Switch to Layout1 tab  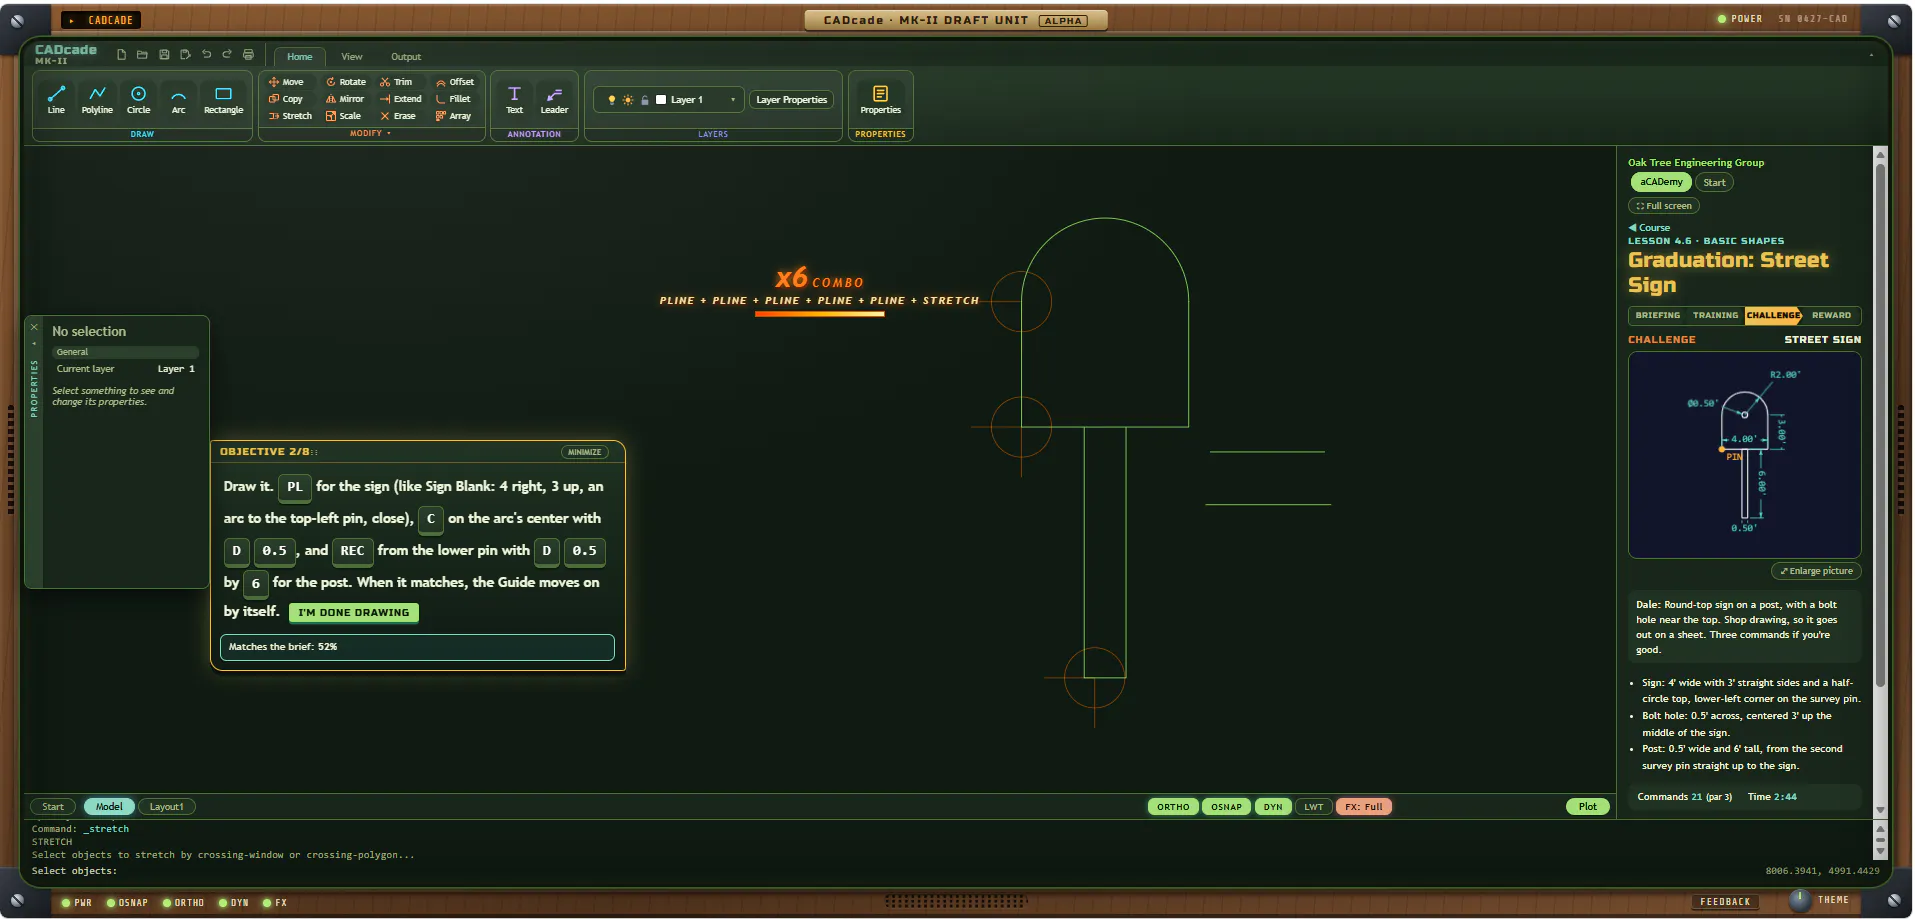[x=167, y=807]
